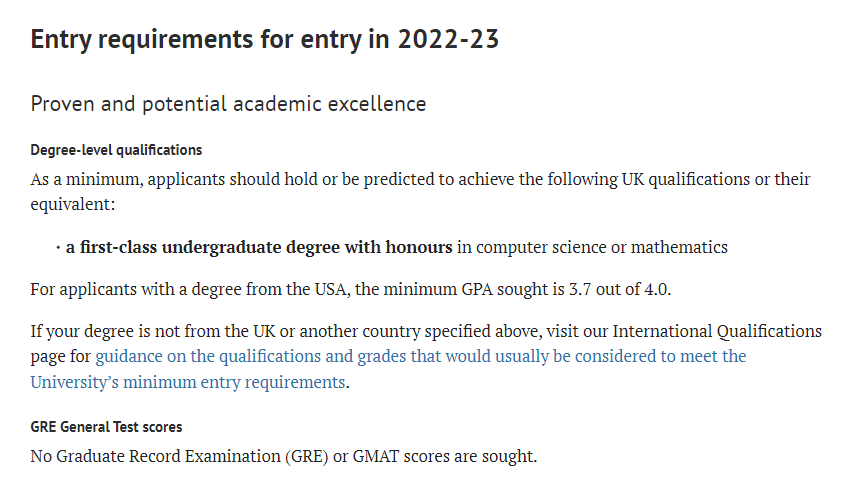This screenshot has width=854, height=491.
Task: Click "GMAT scores are sought" text
Action: pos(445,456)
